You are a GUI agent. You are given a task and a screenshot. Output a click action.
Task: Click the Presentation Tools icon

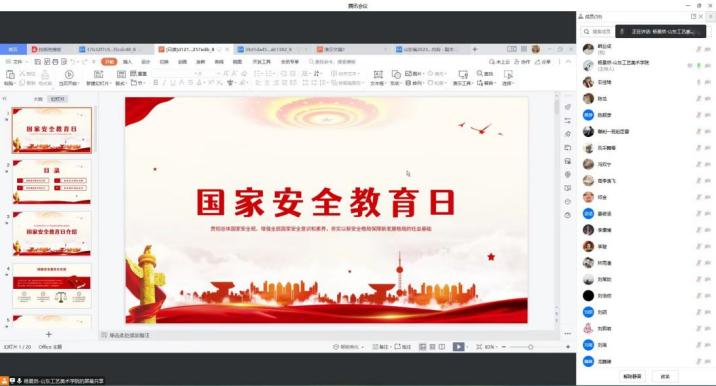pos(463,74)
